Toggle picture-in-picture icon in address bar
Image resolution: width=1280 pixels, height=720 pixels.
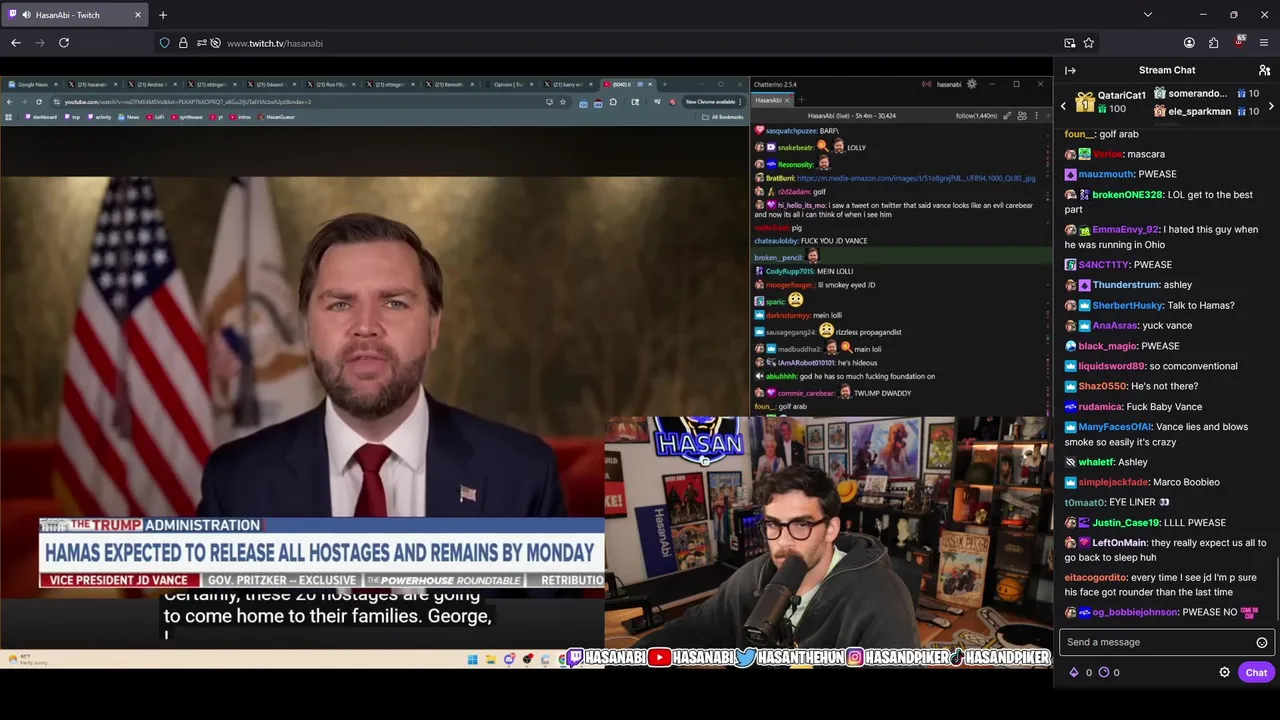click(1070, 43)
